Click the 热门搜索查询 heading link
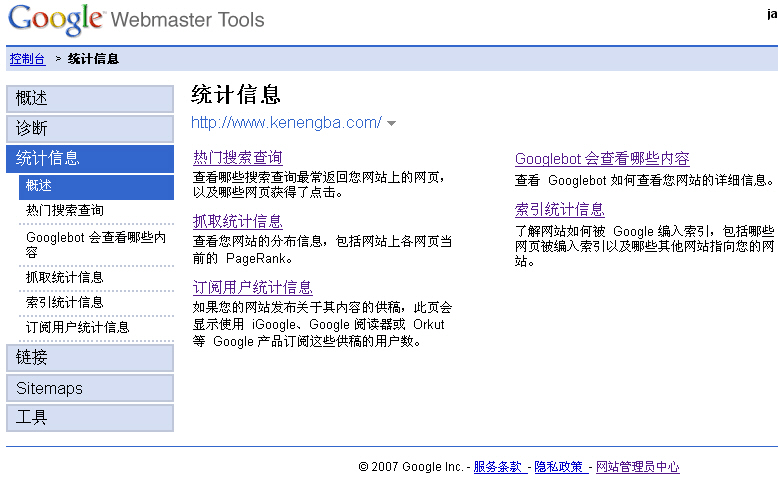Screen dimensions: 778x493 click(237, 158)
